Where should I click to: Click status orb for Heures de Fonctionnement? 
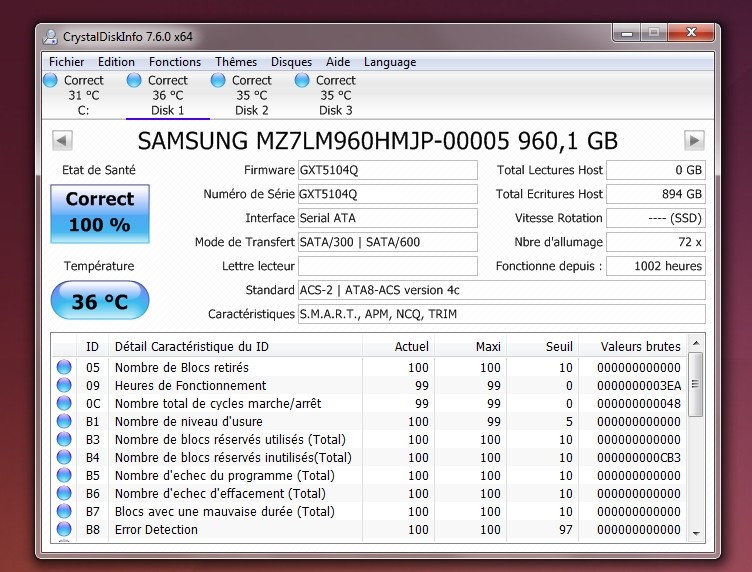(x=64, y=386)
